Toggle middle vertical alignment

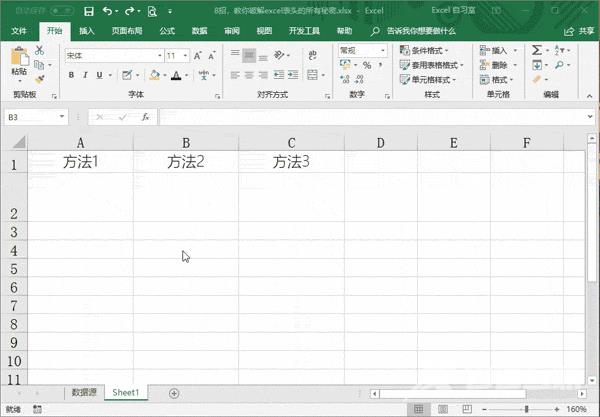point(249,56)
